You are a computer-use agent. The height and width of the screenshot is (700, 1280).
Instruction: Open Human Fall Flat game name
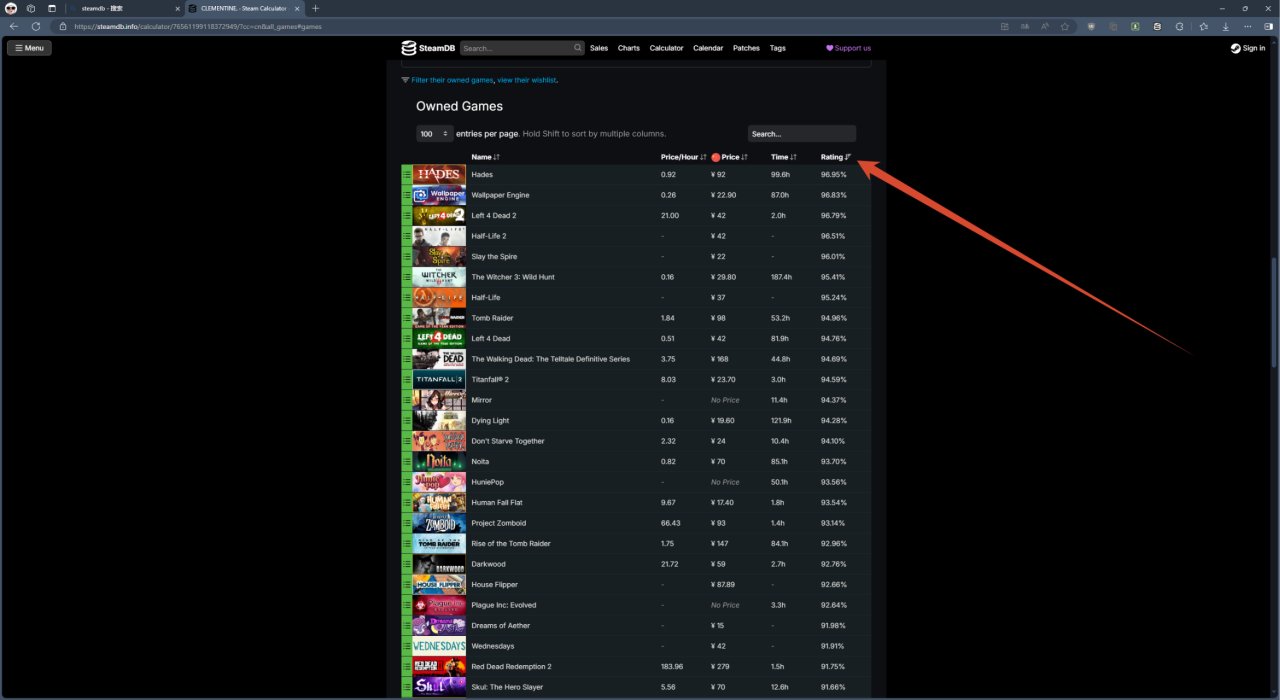click(497, 503)
